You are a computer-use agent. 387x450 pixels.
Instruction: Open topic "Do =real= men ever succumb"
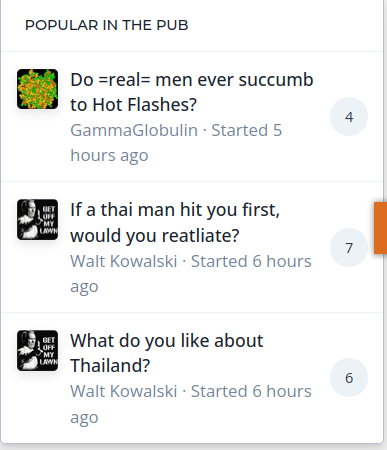tap(192, 92)
